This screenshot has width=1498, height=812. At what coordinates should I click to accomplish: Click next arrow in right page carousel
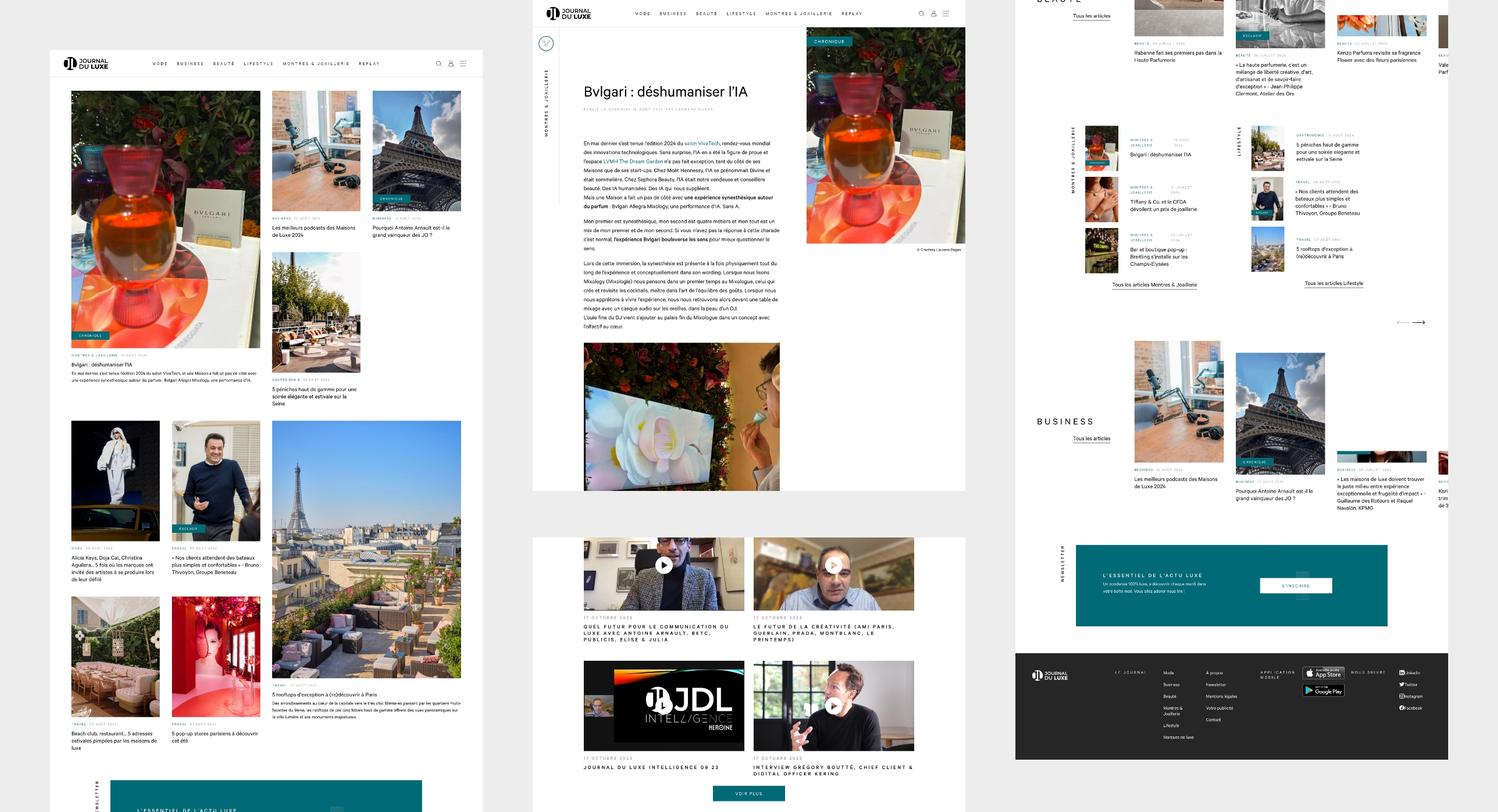[1418, 322]
